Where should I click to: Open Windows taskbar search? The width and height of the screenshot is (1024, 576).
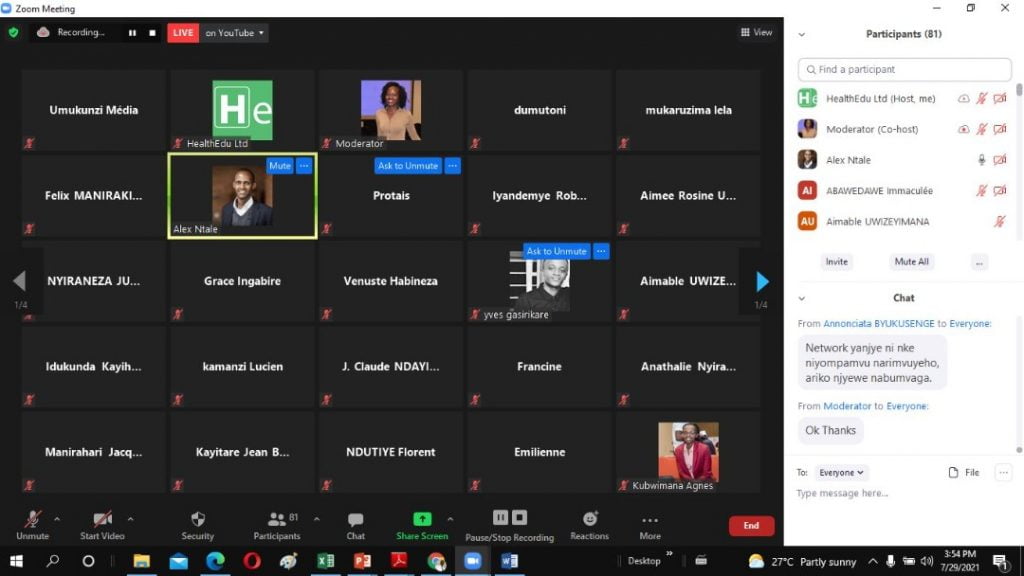pos(53,561)
